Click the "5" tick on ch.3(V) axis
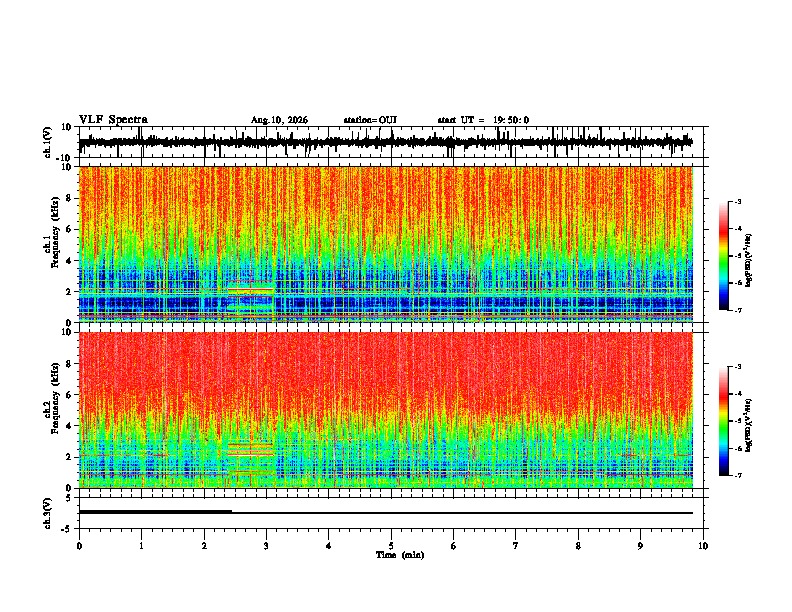The width and height of the screenshot is (792, 612). coord(69,497)
